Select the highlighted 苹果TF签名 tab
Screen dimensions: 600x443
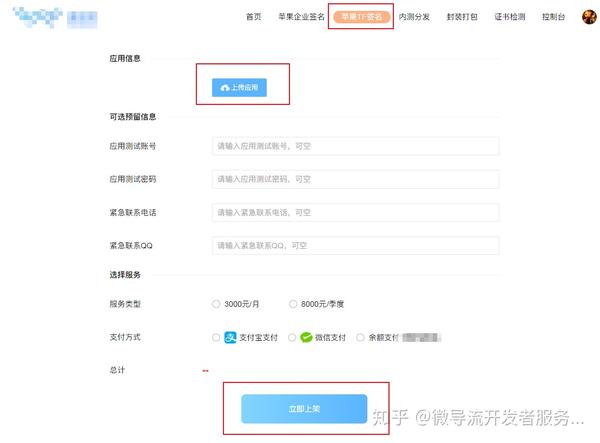click(361, 17)
